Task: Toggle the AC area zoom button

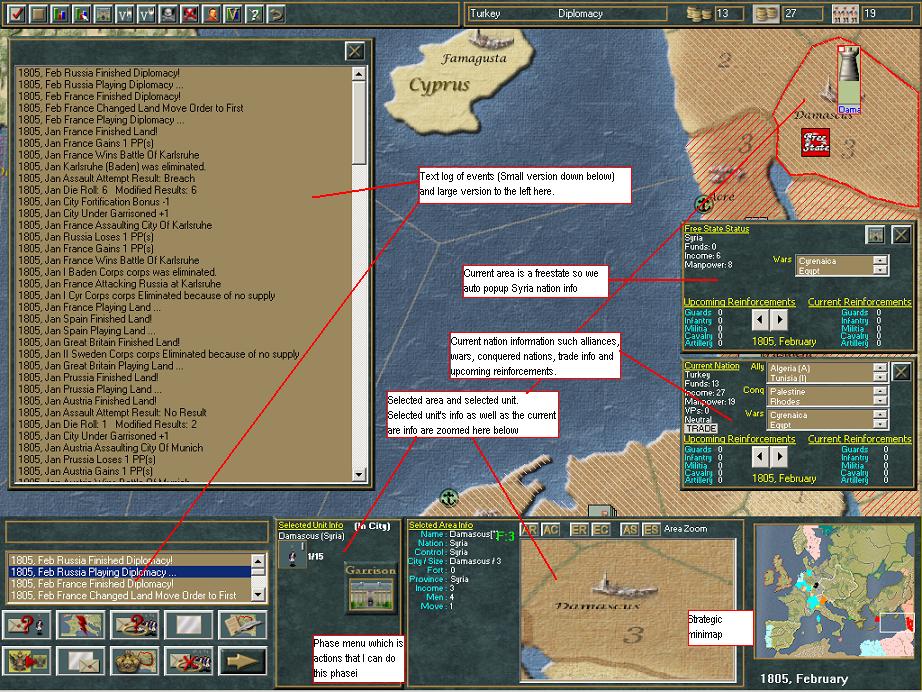Action: click(x=550, y=530)
